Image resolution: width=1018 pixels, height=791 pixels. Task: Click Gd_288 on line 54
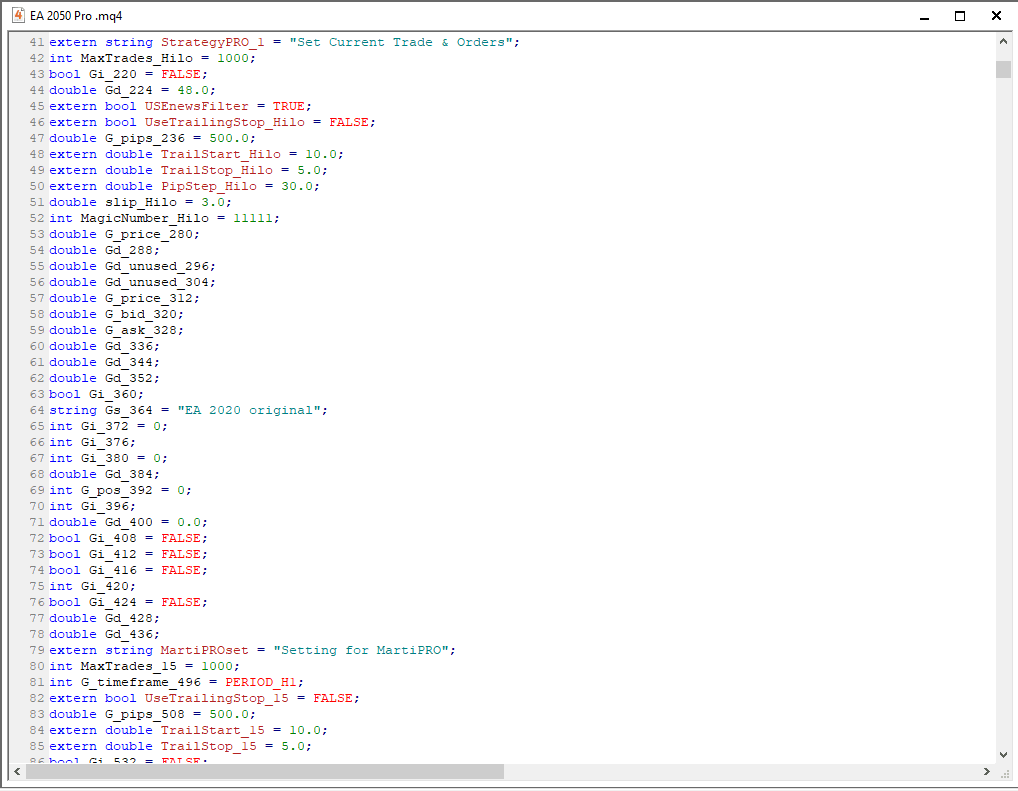(x=129, y=251)
